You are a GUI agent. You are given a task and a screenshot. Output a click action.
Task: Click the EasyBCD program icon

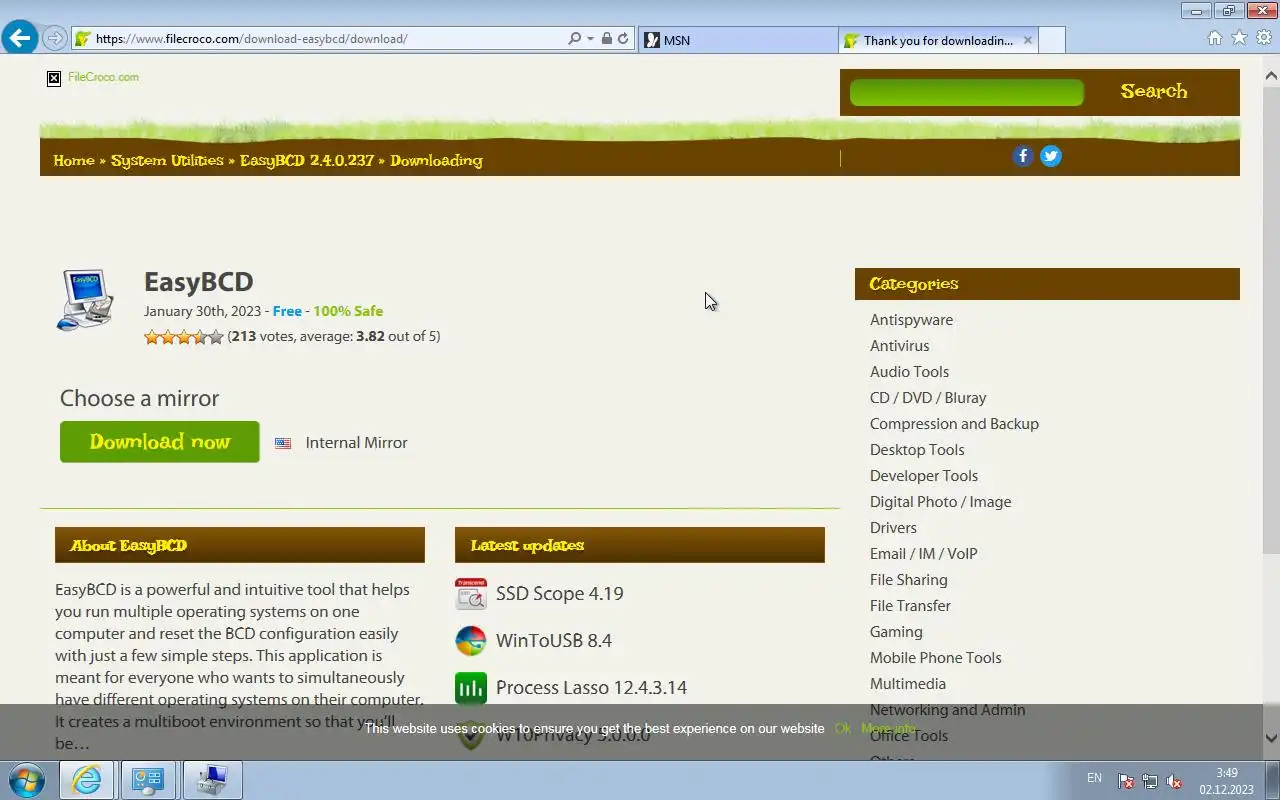tap(85, 299)
